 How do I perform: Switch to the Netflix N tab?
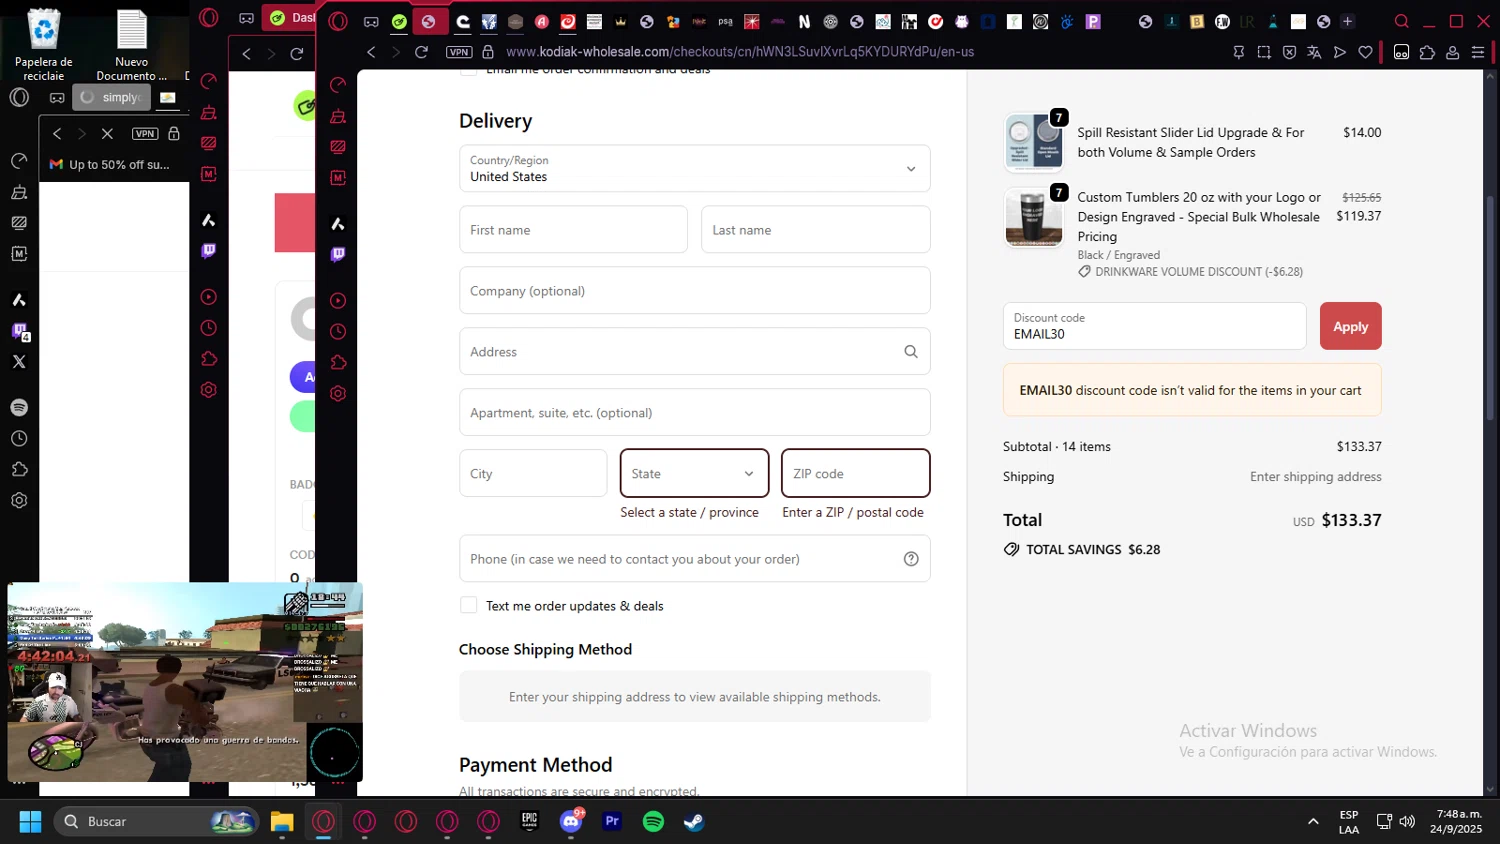(x=804, y=21)
